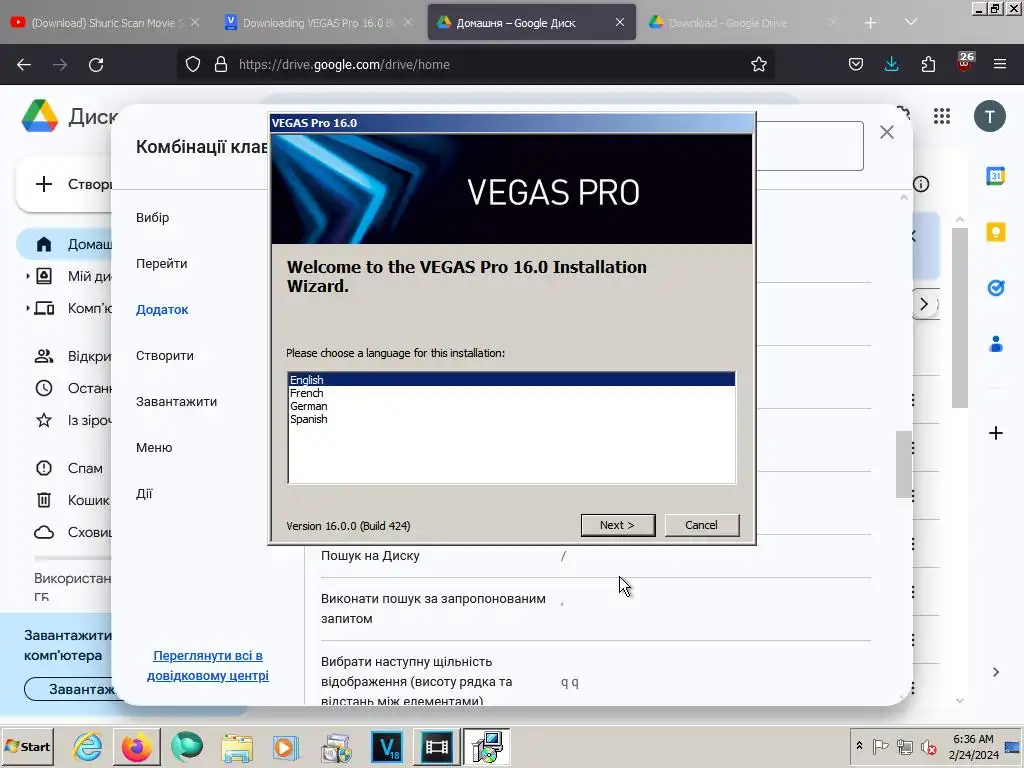
Task: Open Firefox extensions puzzle icon
Action: point(928,64)
